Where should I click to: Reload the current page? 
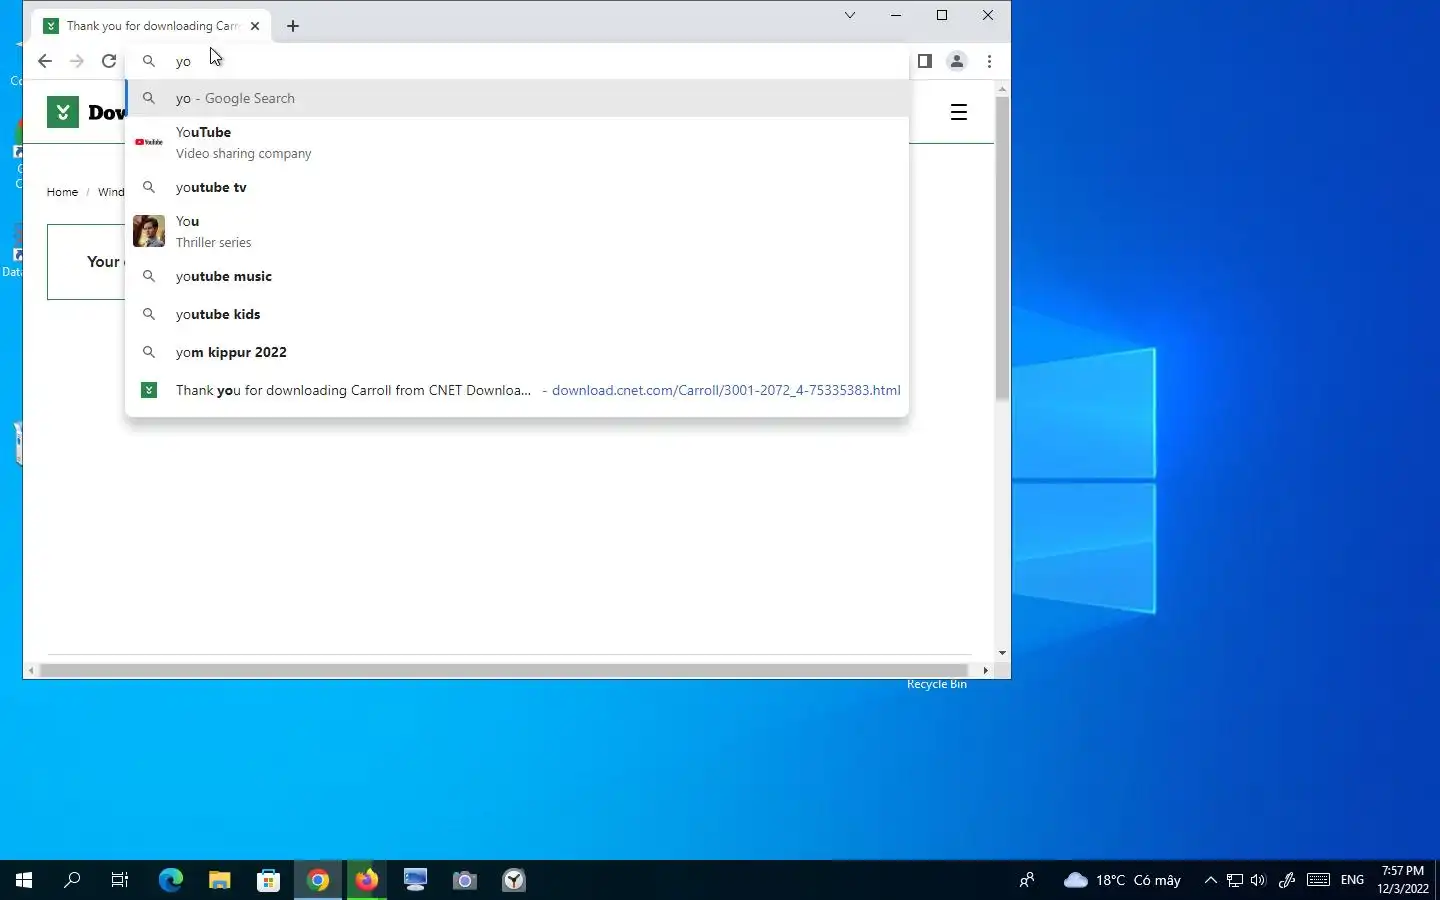pos(109,61)
